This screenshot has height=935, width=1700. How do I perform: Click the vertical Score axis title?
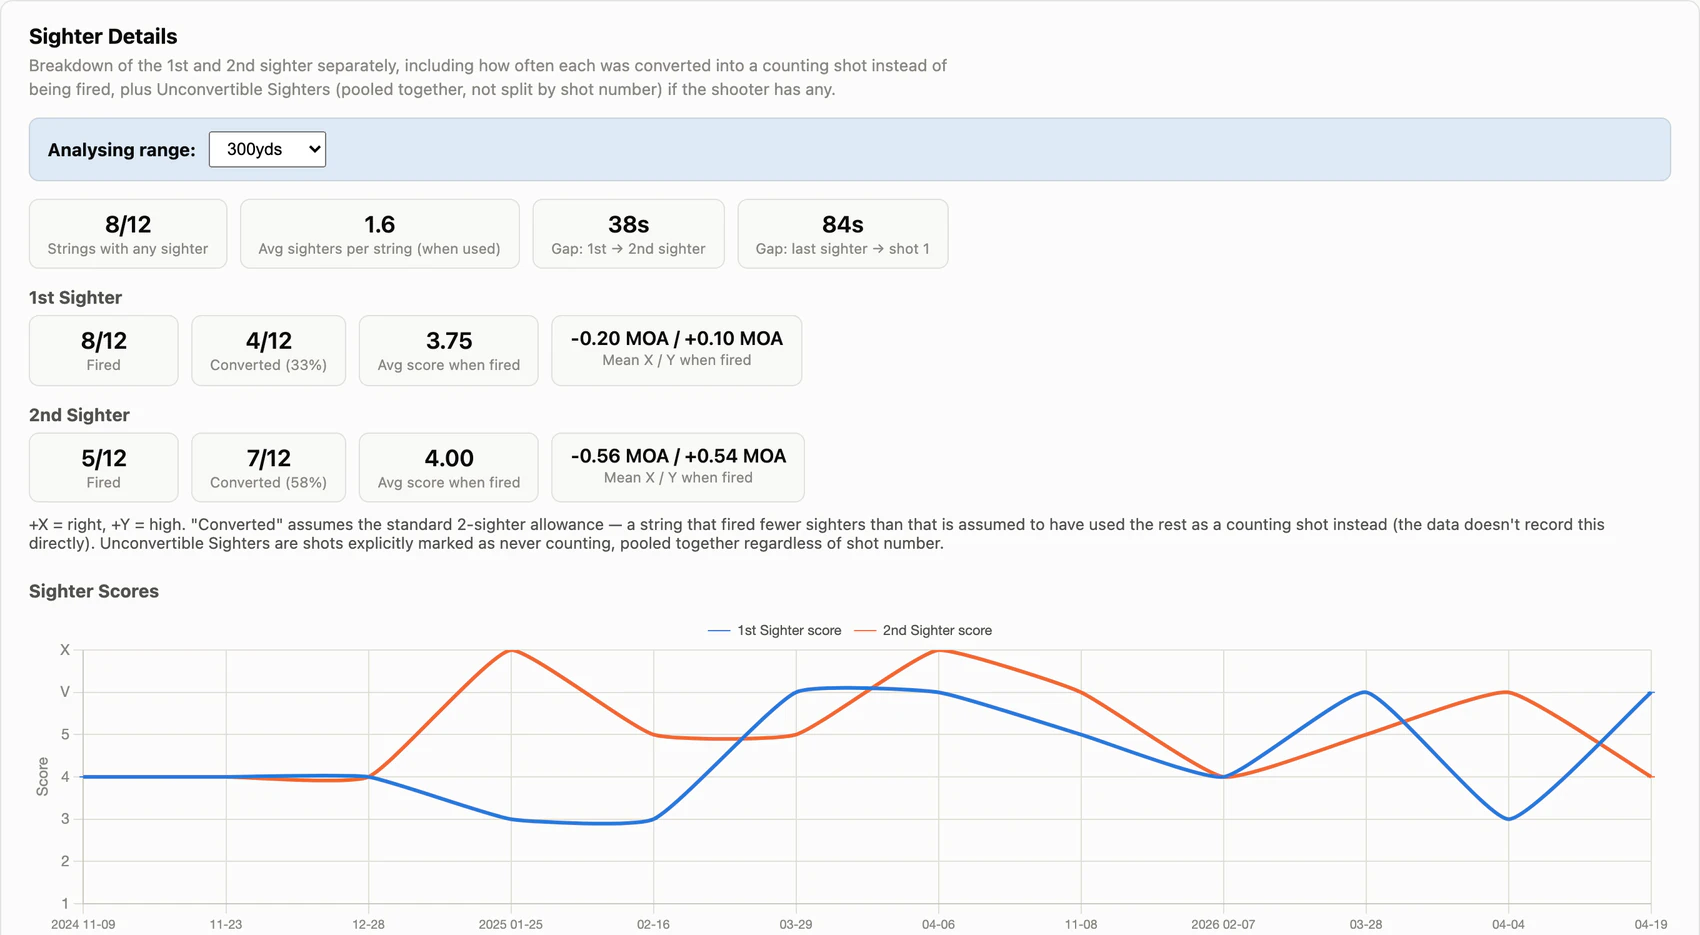coord(42,777)
